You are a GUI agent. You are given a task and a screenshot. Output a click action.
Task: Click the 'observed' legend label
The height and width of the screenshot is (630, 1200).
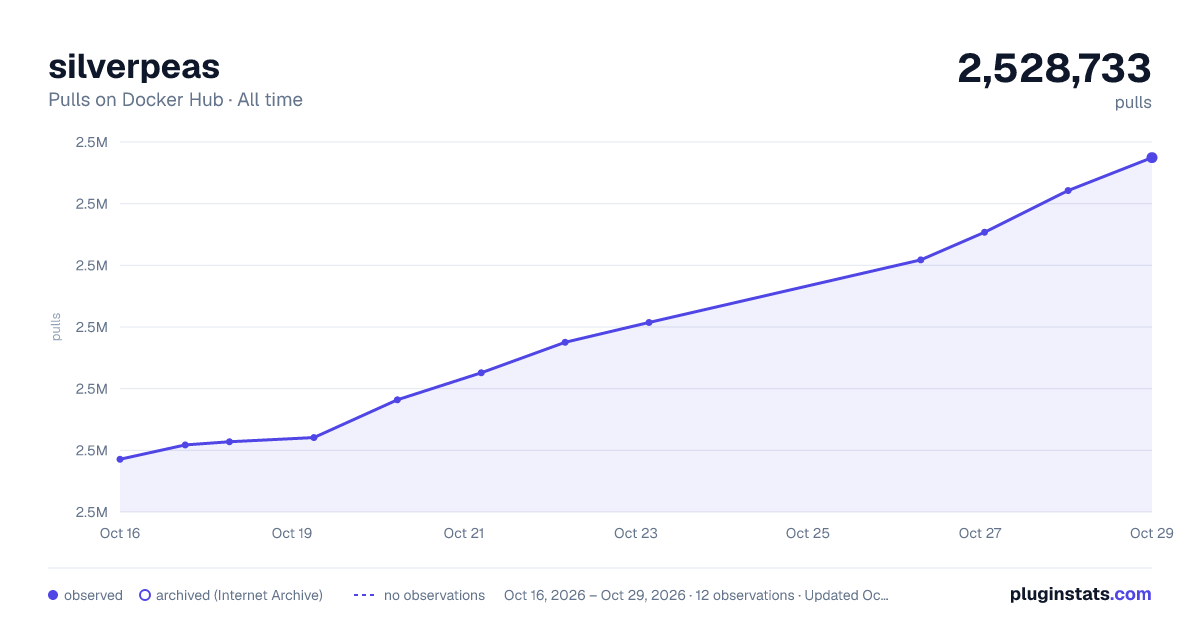click(93, 595)
